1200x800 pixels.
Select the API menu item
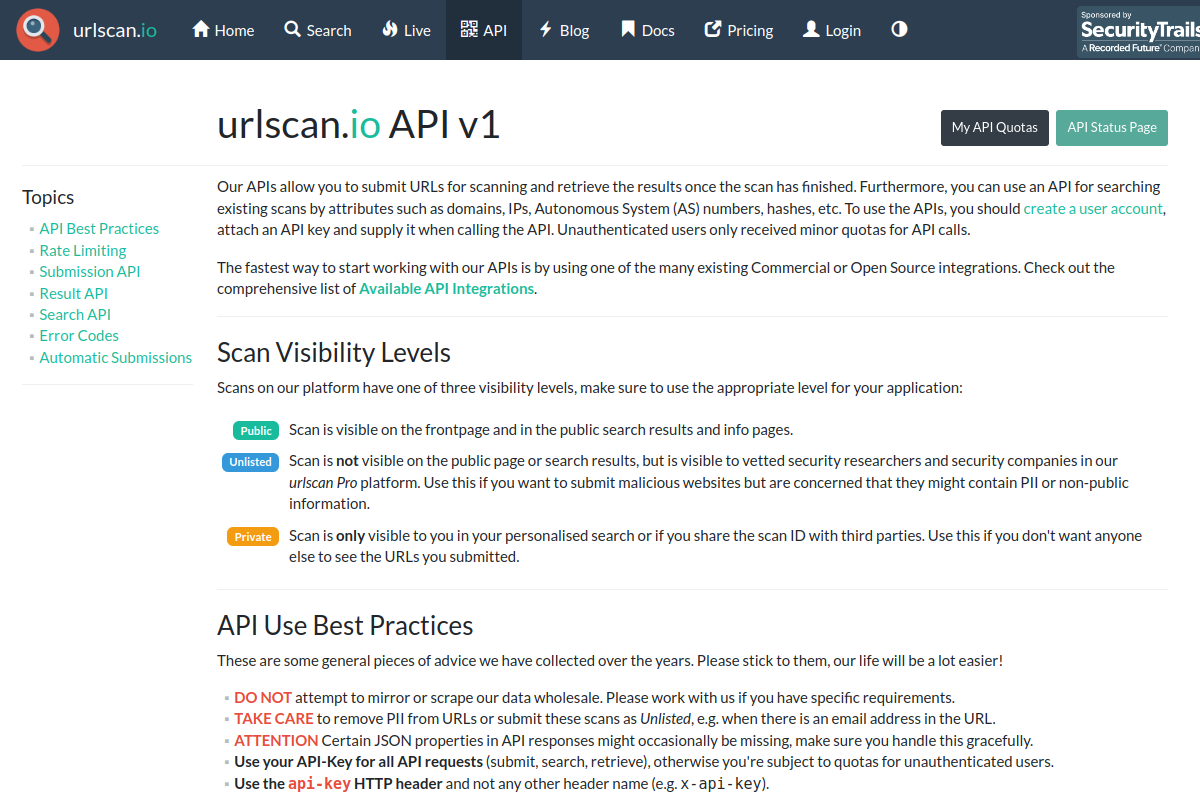484,30
